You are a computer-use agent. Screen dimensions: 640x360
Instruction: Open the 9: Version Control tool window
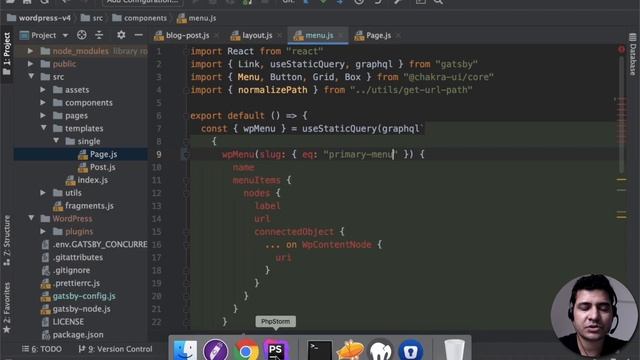point(116,349)
